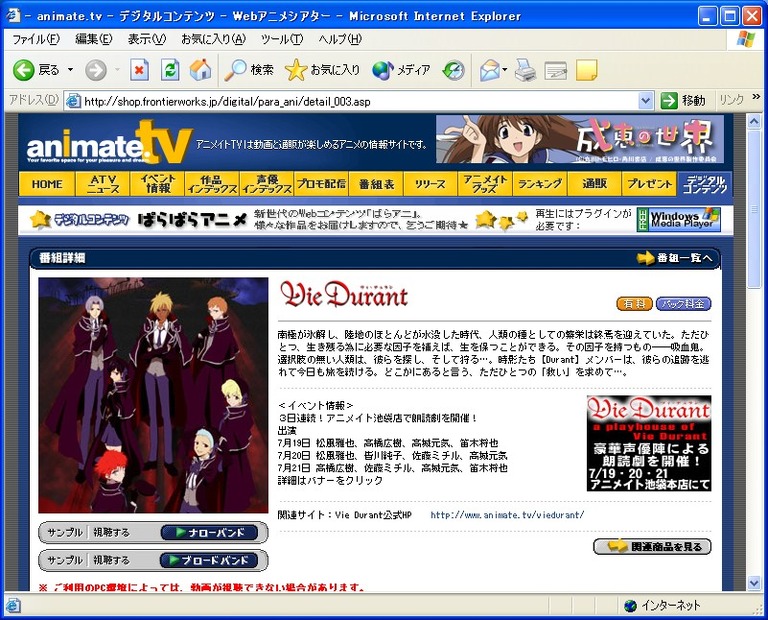768x620 pixels.
Task: Click the vertical scrollbar down arrow
Action: [754, 583]
